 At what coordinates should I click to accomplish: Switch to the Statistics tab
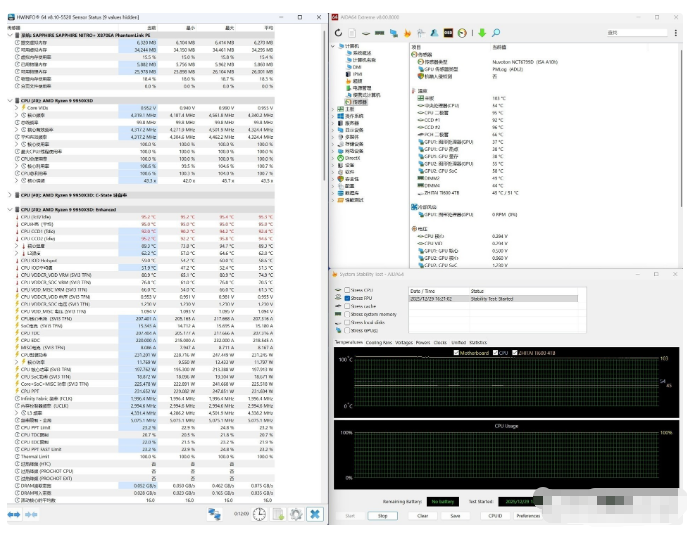[478, 342]
